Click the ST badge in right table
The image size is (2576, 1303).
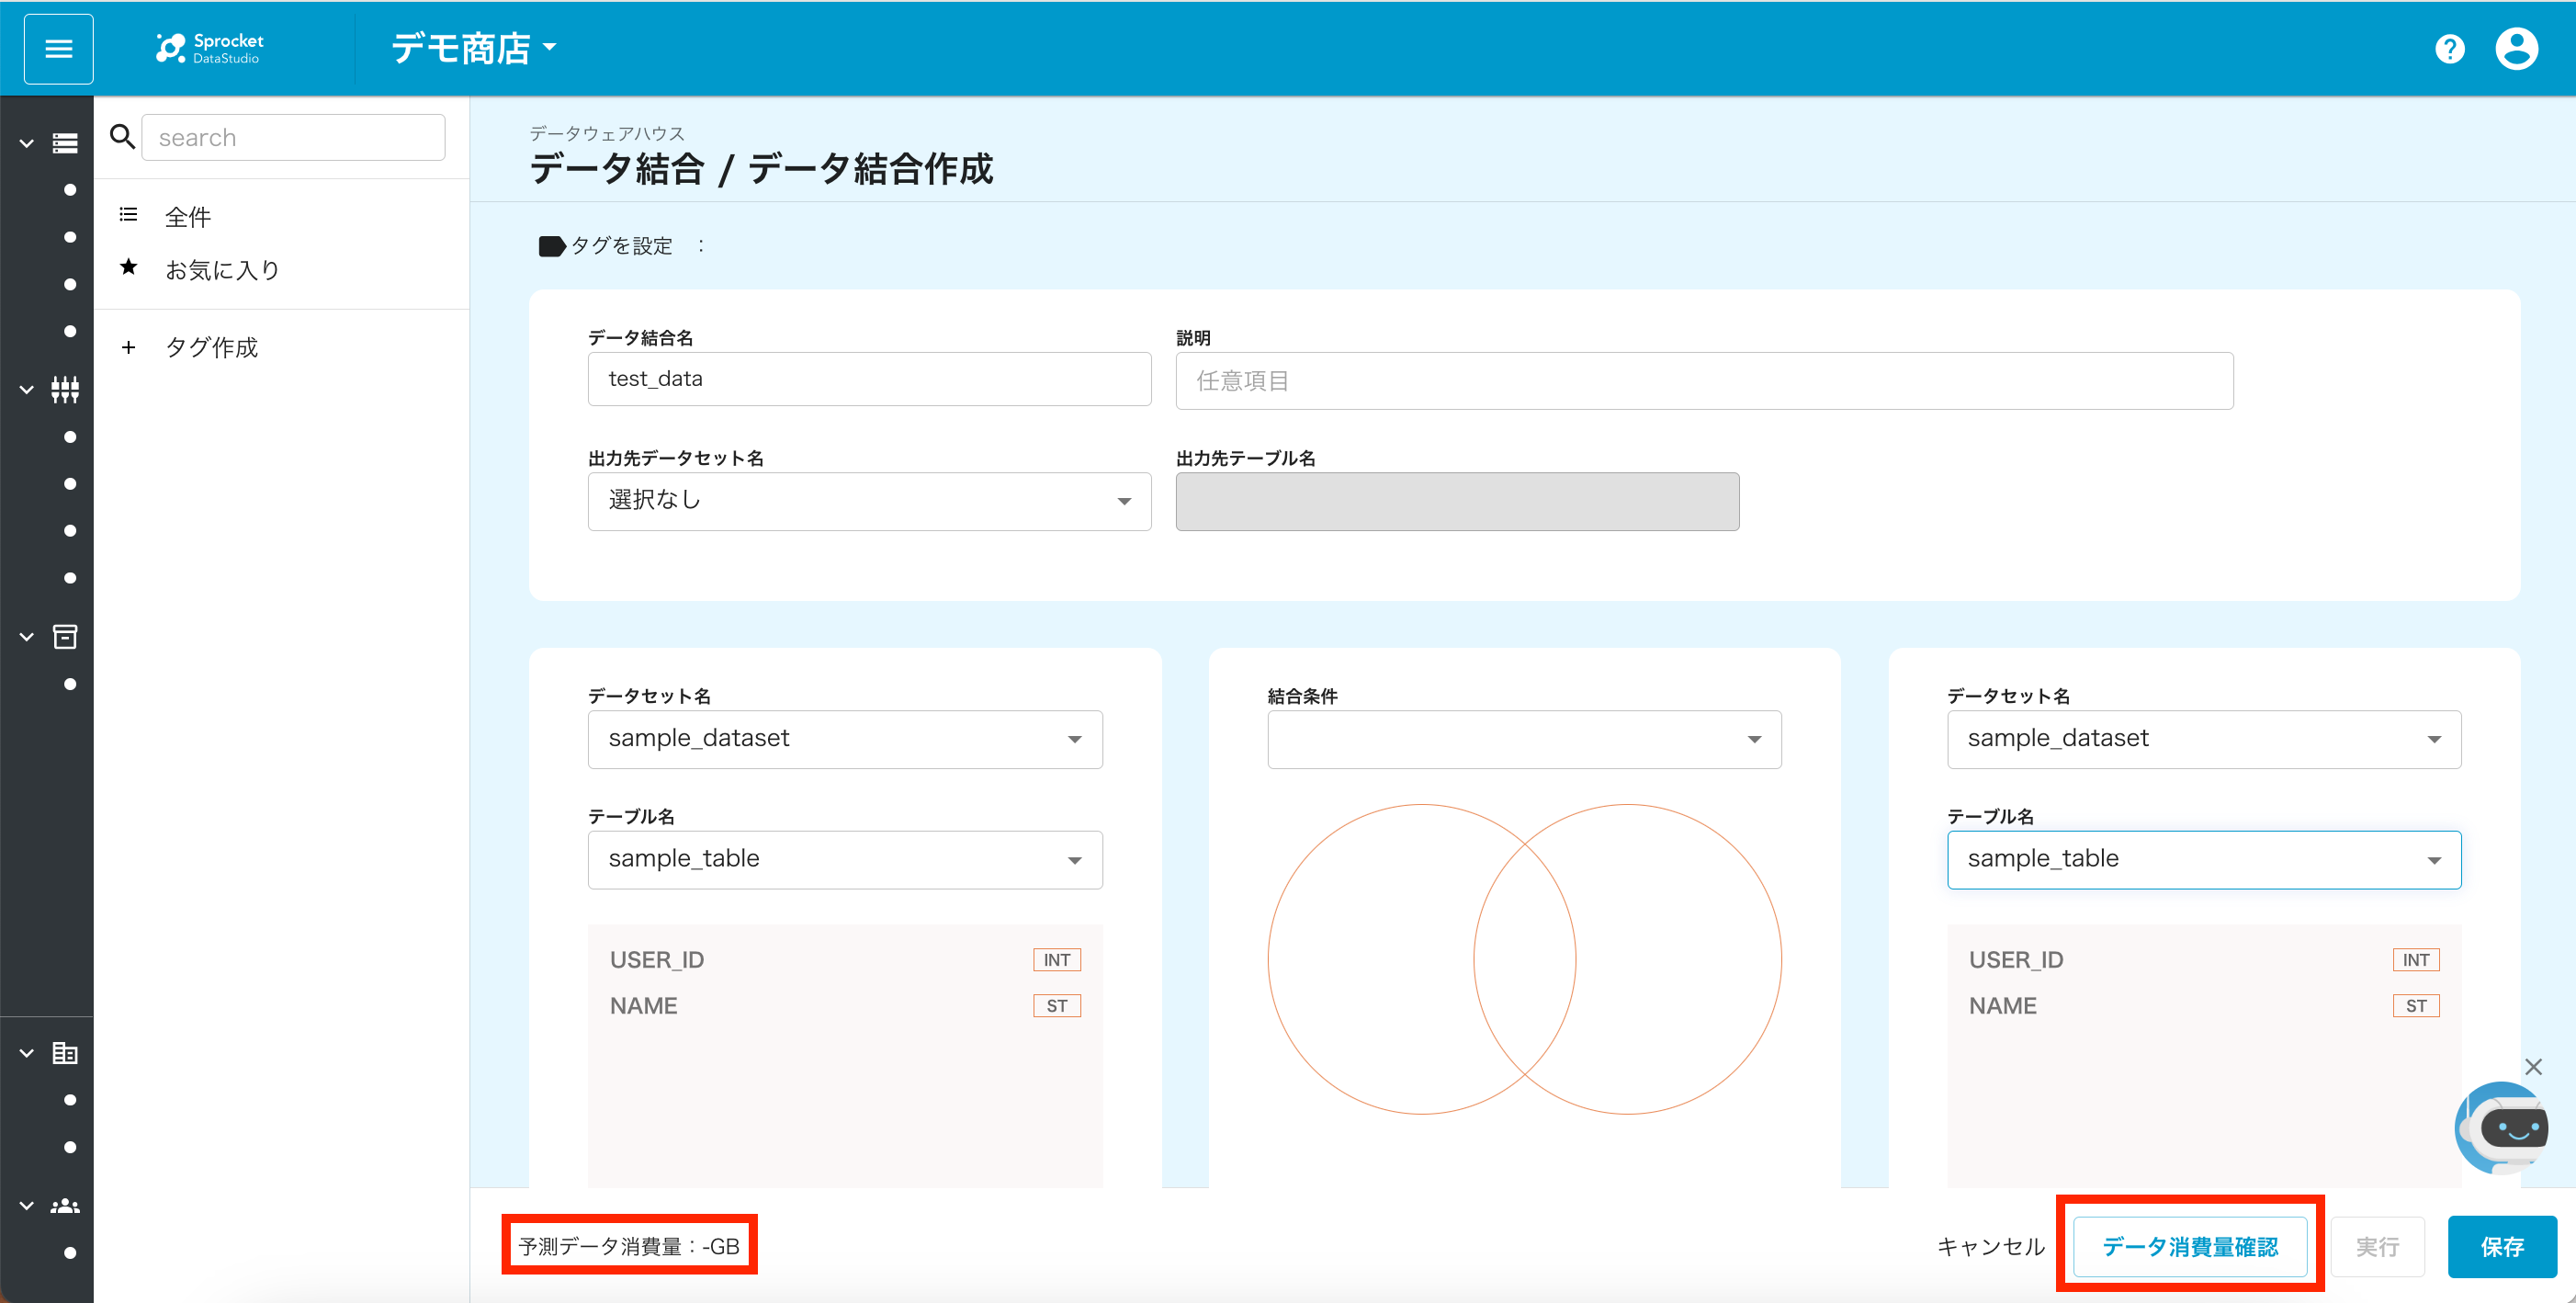[x=2415, y=1006]
